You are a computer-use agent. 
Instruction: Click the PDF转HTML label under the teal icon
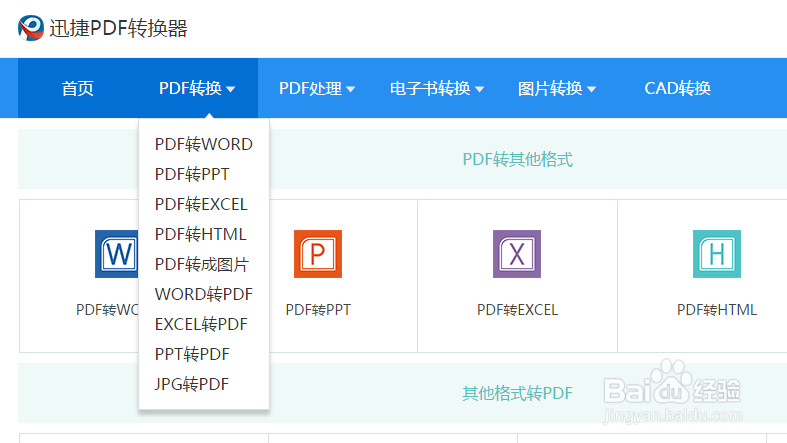717,310
